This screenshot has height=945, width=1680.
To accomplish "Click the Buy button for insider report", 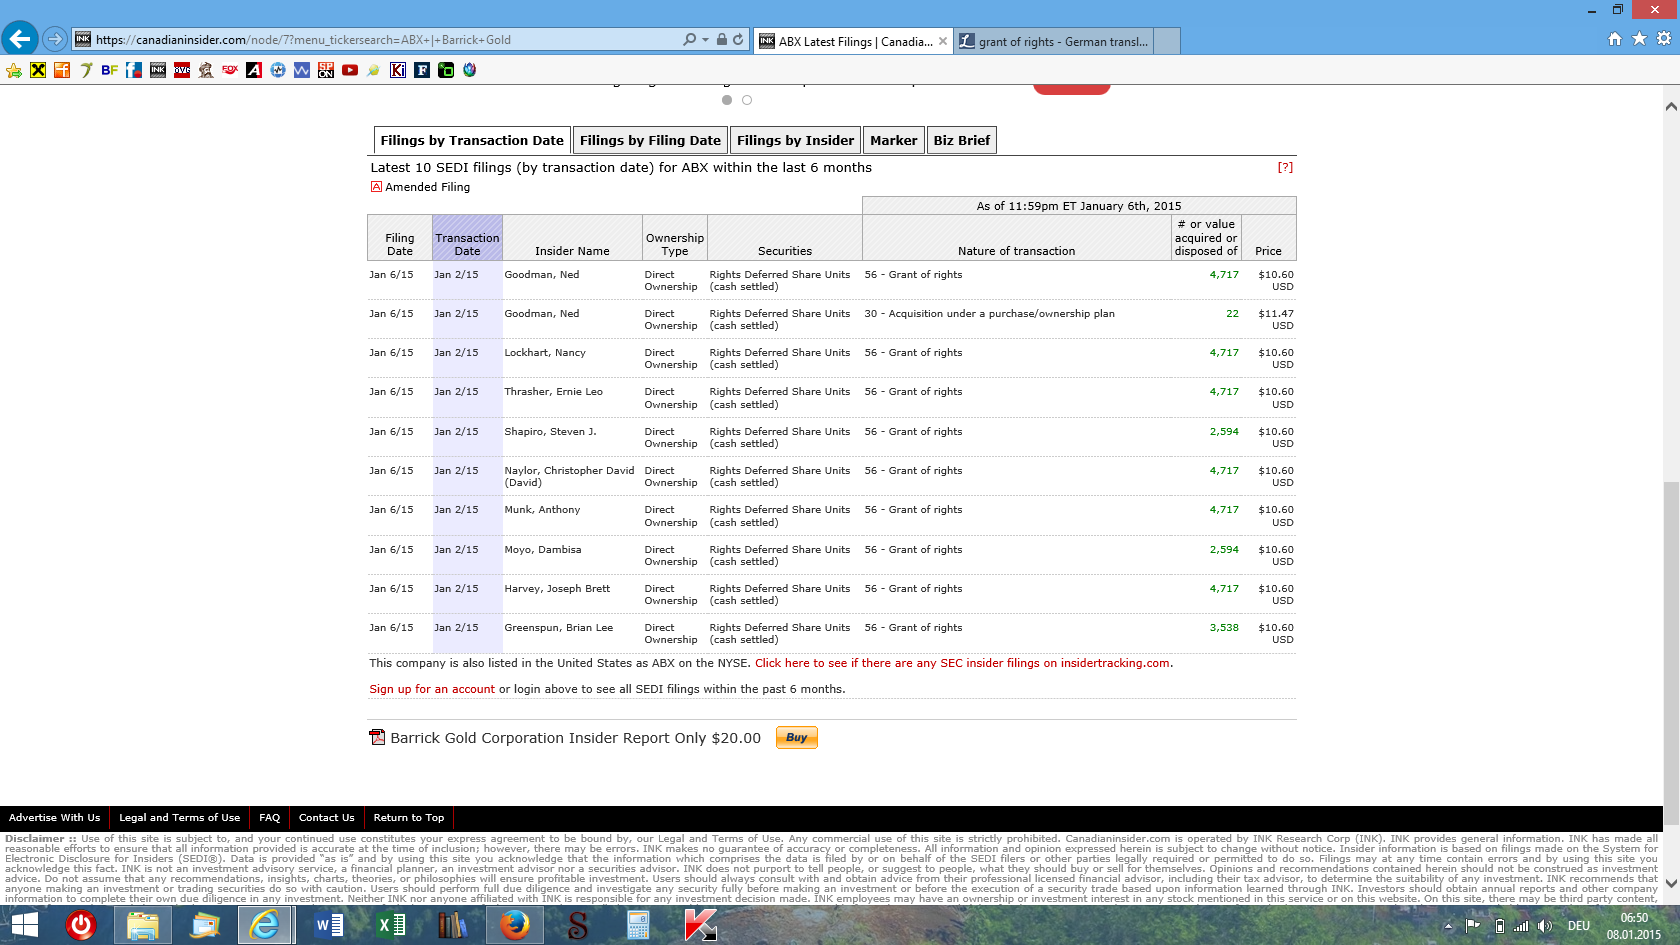I will coord(797,737).
